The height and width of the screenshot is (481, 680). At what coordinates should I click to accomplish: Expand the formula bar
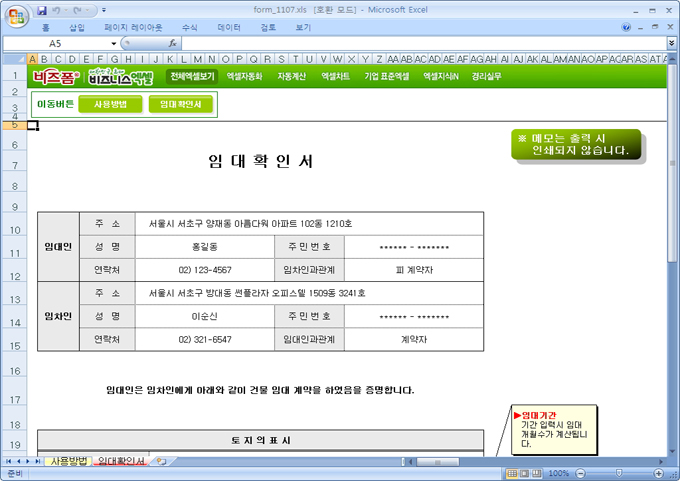click(668, 44)
